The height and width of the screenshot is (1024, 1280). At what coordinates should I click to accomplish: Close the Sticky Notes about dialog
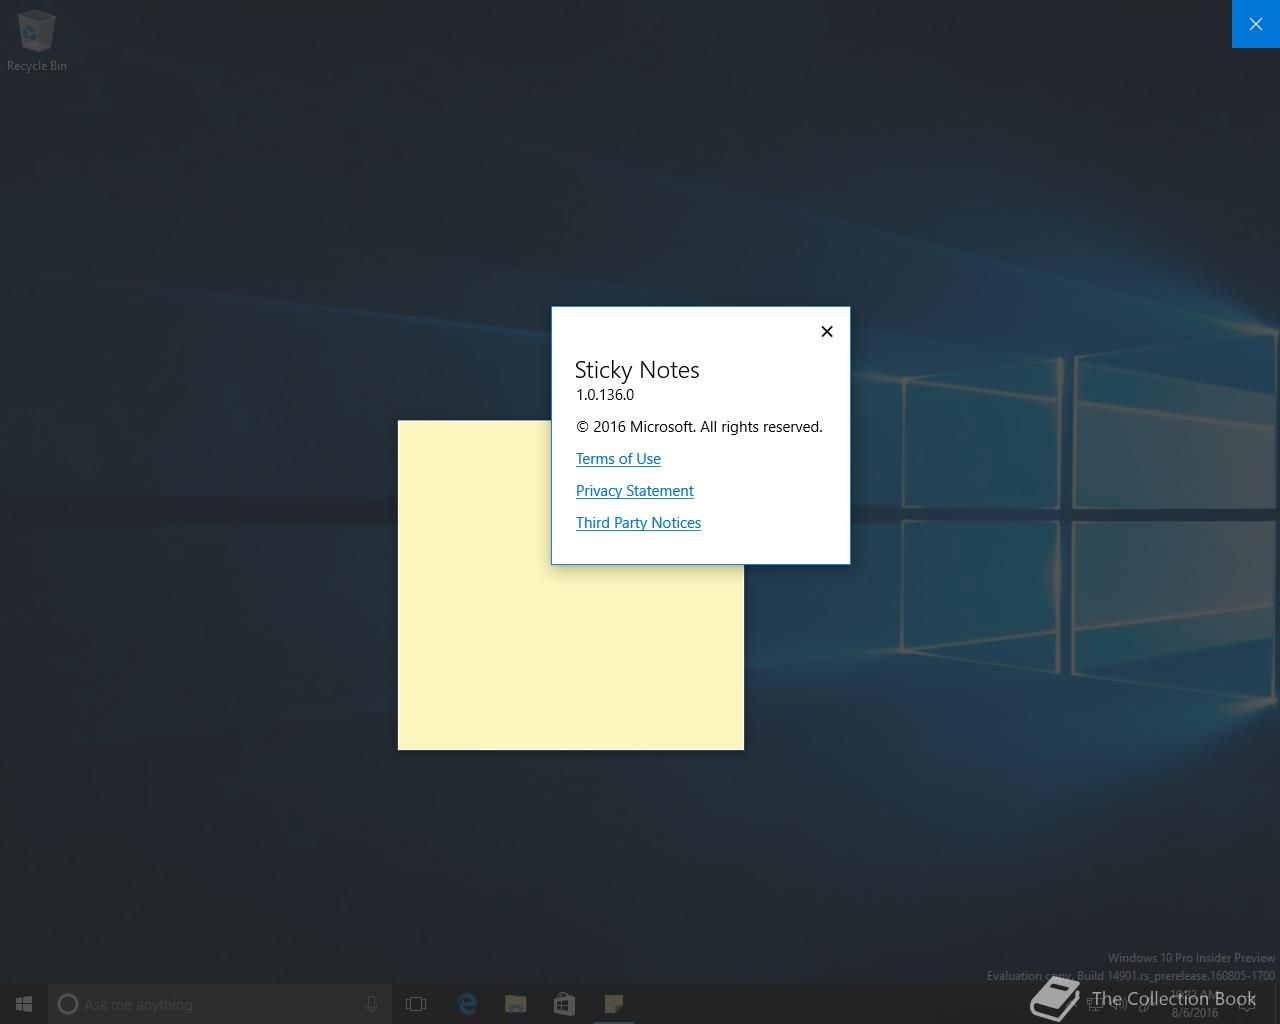pyautogui.click(x=827, y=331)
